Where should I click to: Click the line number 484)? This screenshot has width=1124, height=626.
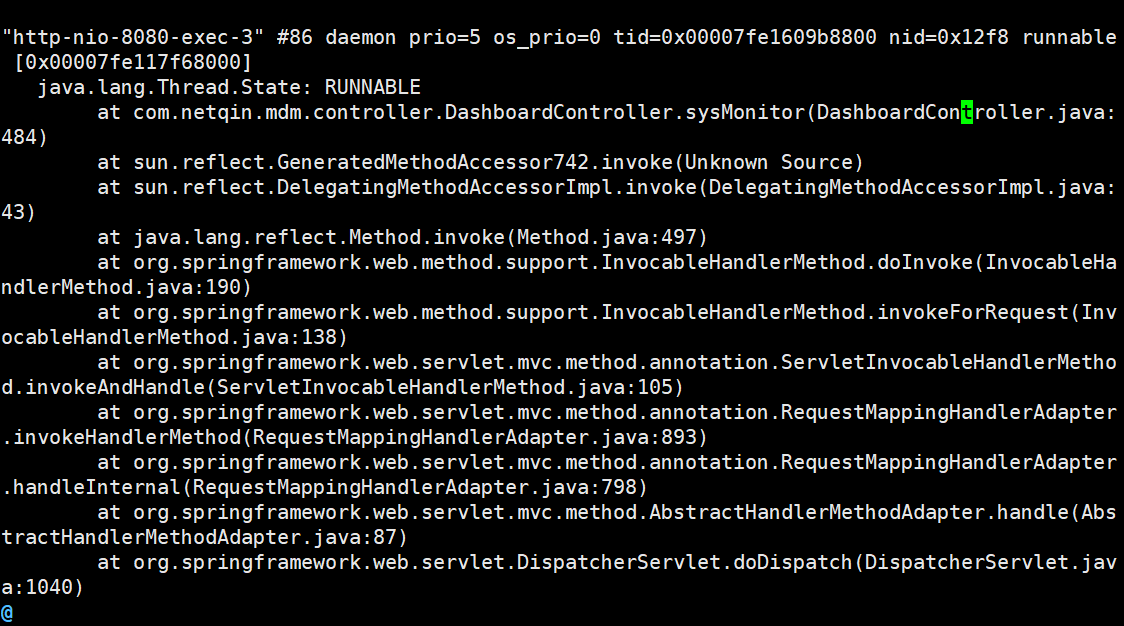click(x=24, y=138)
